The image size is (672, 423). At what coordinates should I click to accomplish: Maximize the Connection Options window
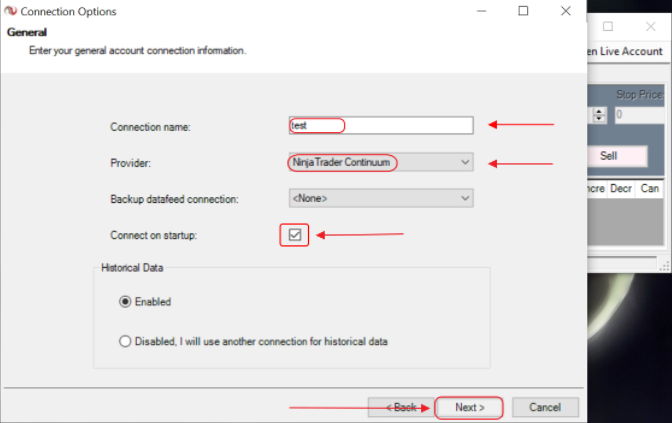point(523,12)
